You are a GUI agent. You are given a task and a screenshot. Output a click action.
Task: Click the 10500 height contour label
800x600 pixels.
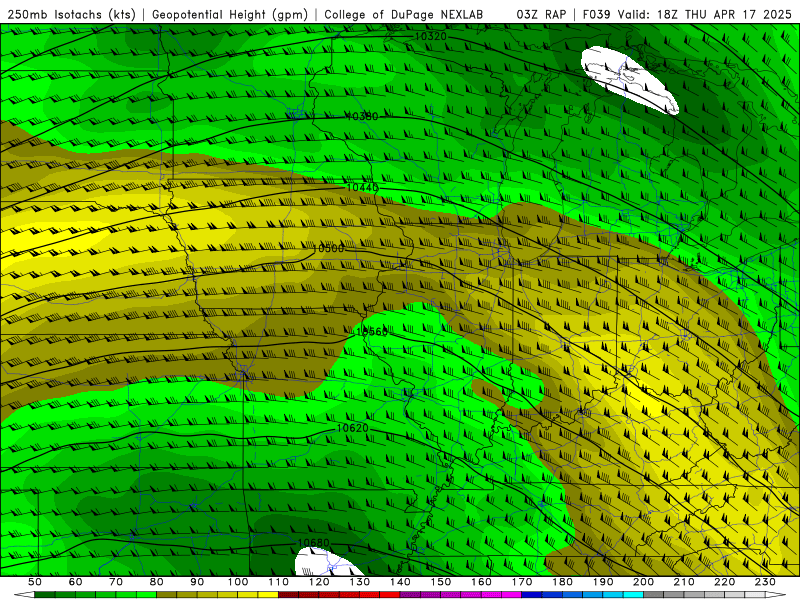tap(328, 248)
